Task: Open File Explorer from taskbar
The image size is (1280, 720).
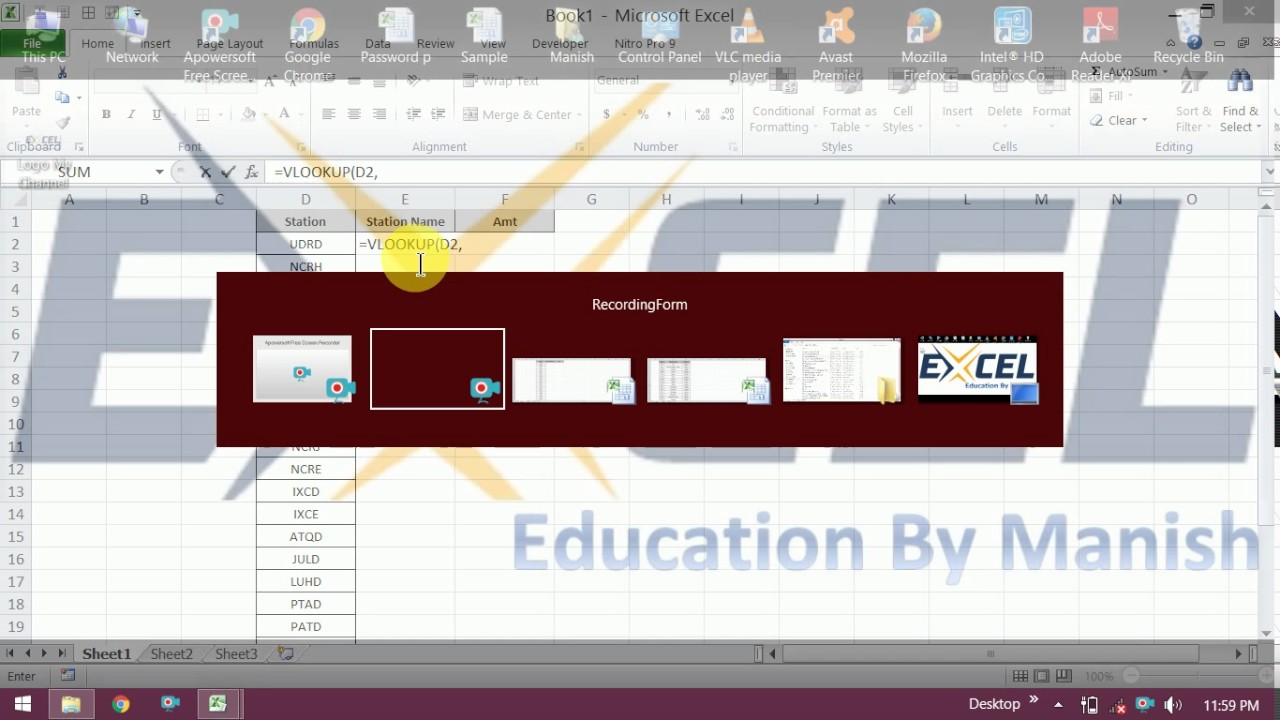Action: 70,704
